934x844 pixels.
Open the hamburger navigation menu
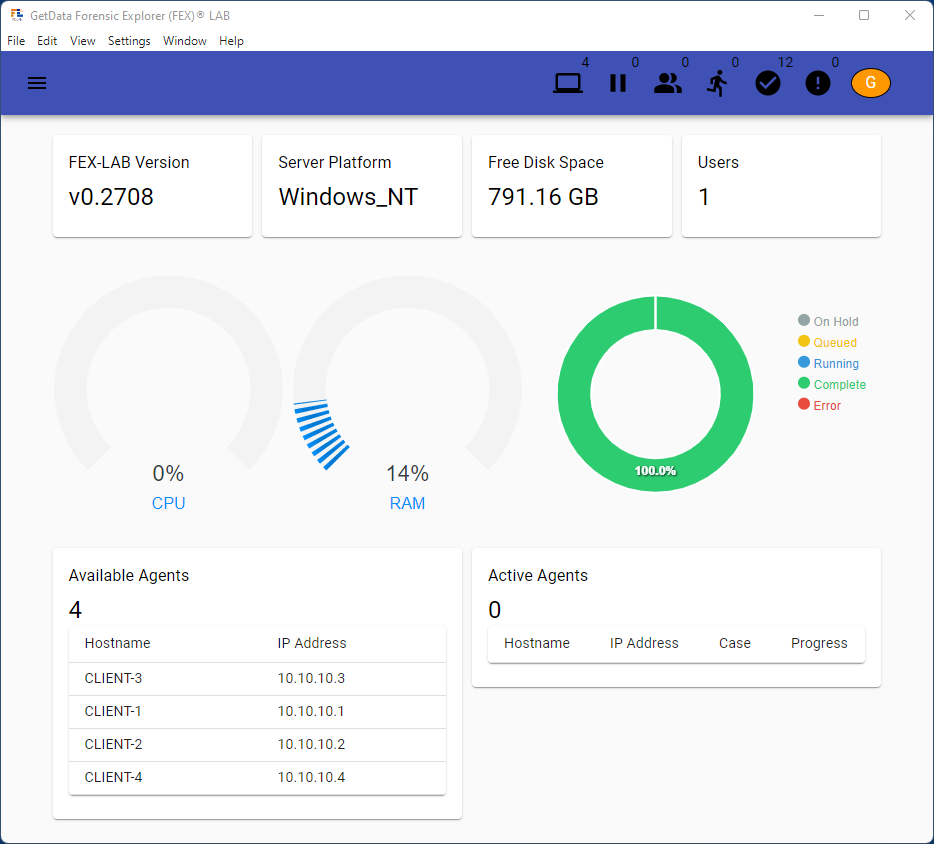pyautogui.click(x=37, y=83)
